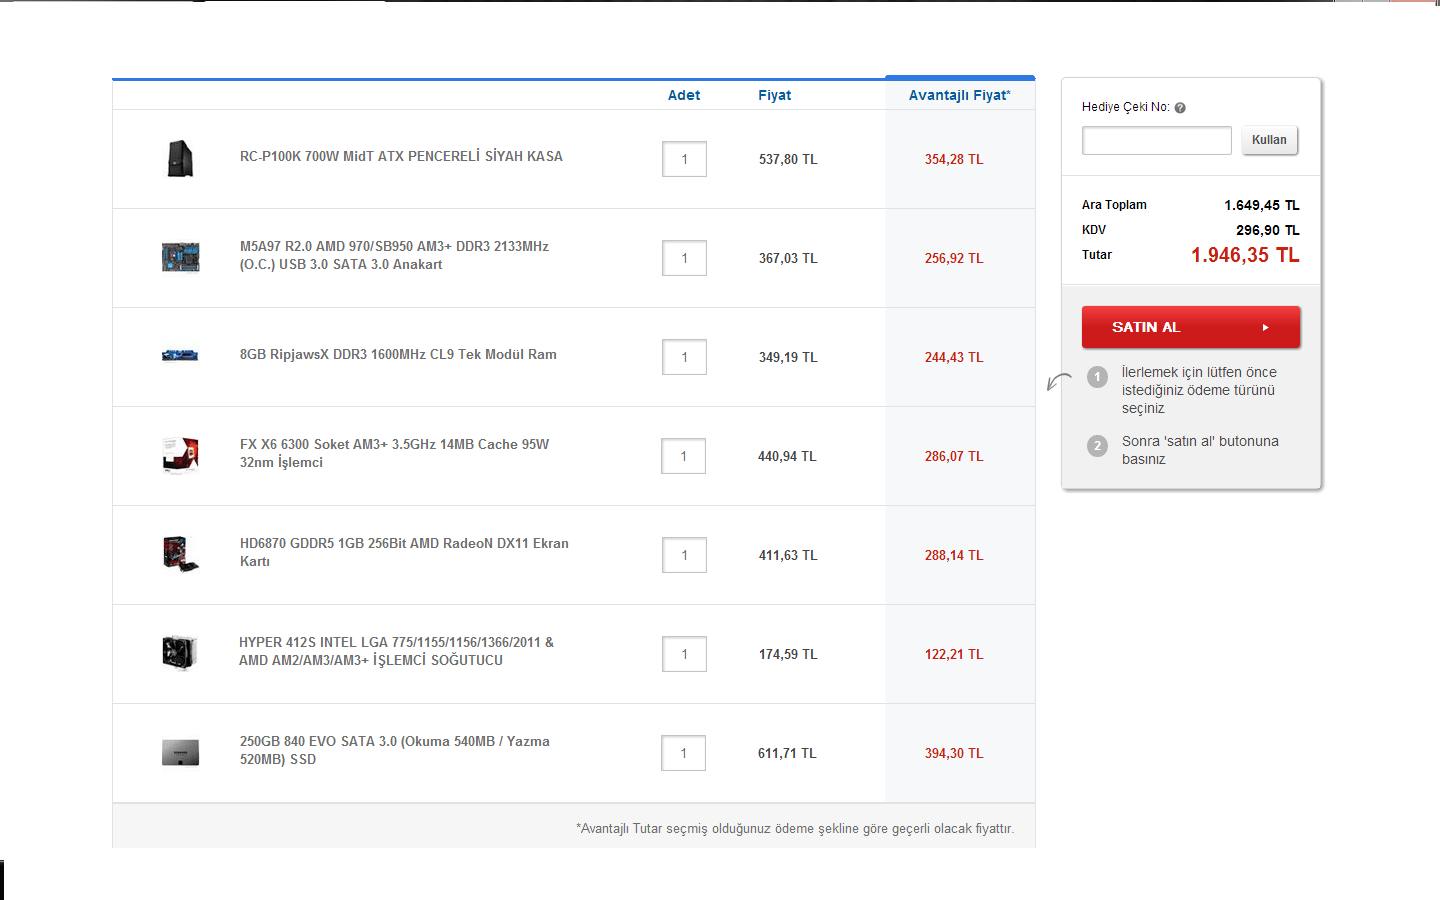Screen dimensions: 1440x900
Task: Open the HYPER 412S İşlemci Soğutucu link
Action: pos(396,651)
